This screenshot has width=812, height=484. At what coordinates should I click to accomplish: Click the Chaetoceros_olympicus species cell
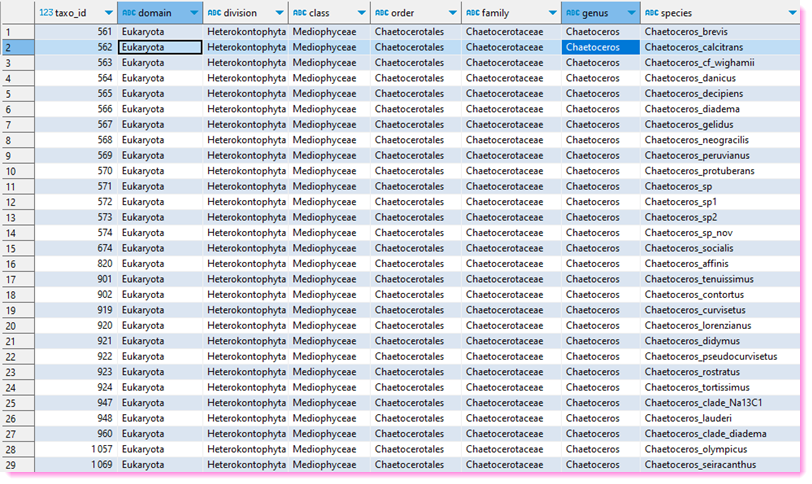(696, 449)
